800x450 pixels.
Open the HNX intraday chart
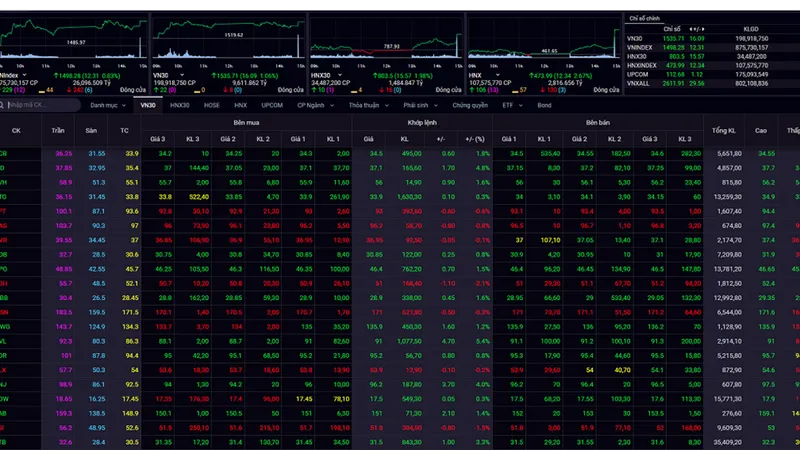544,40
